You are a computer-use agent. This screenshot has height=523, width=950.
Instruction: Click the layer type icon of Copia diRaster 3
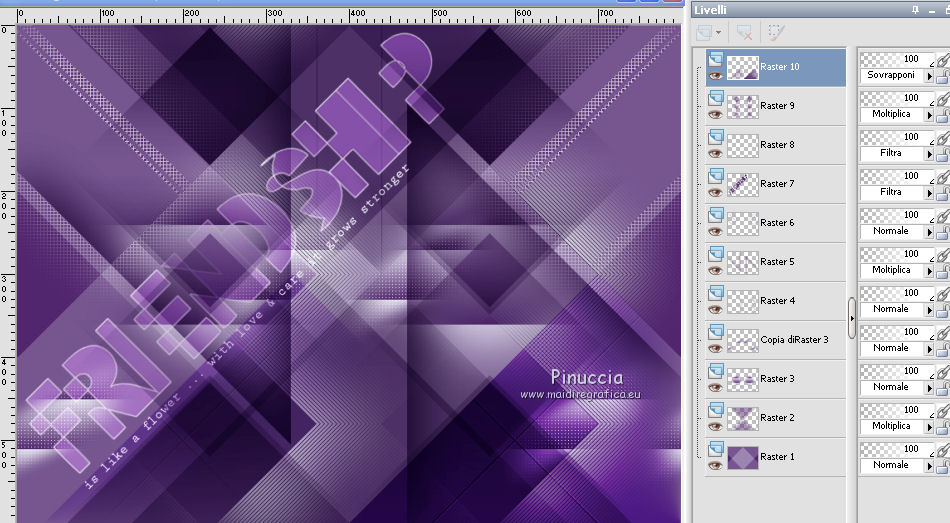coord(716,331)
